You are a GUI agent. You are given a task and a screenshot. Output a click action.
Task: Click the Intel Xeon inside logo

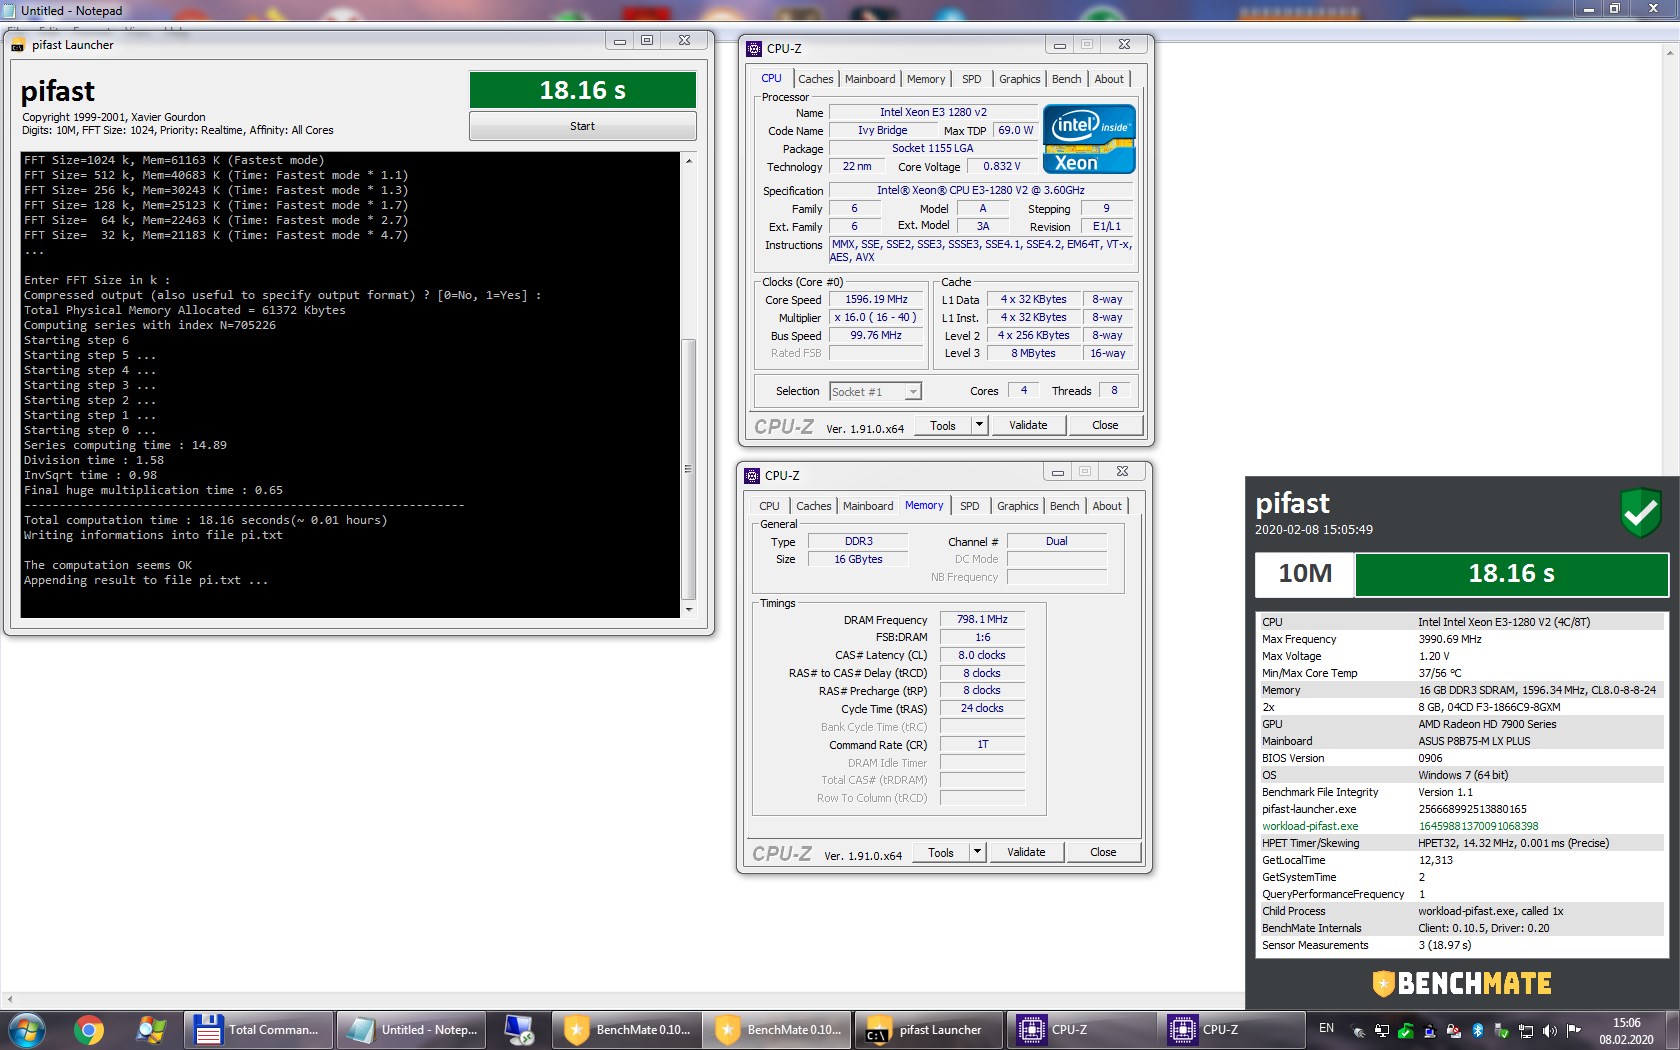(1089, 139)
